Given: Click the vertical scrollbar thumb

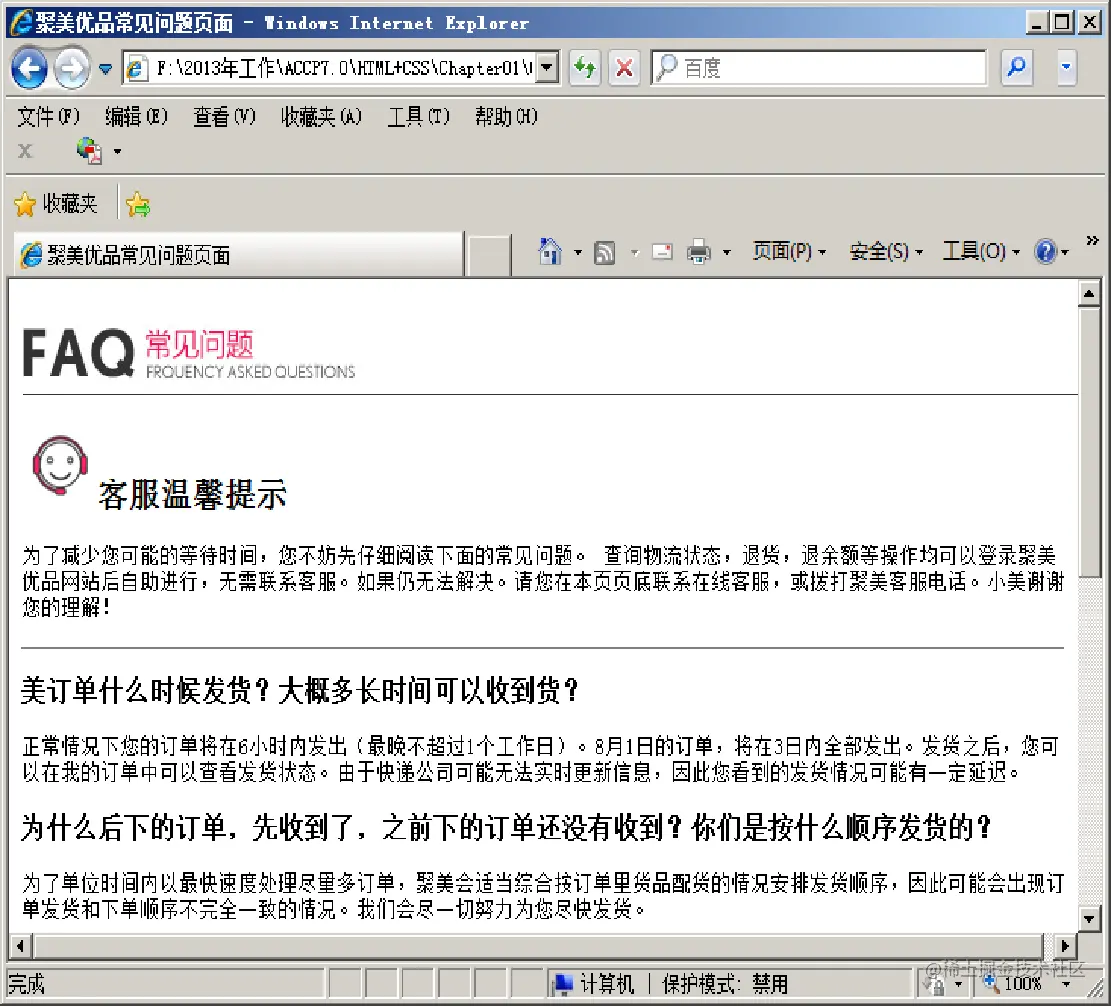Looking at the screenshot, I should point(1089,443).
